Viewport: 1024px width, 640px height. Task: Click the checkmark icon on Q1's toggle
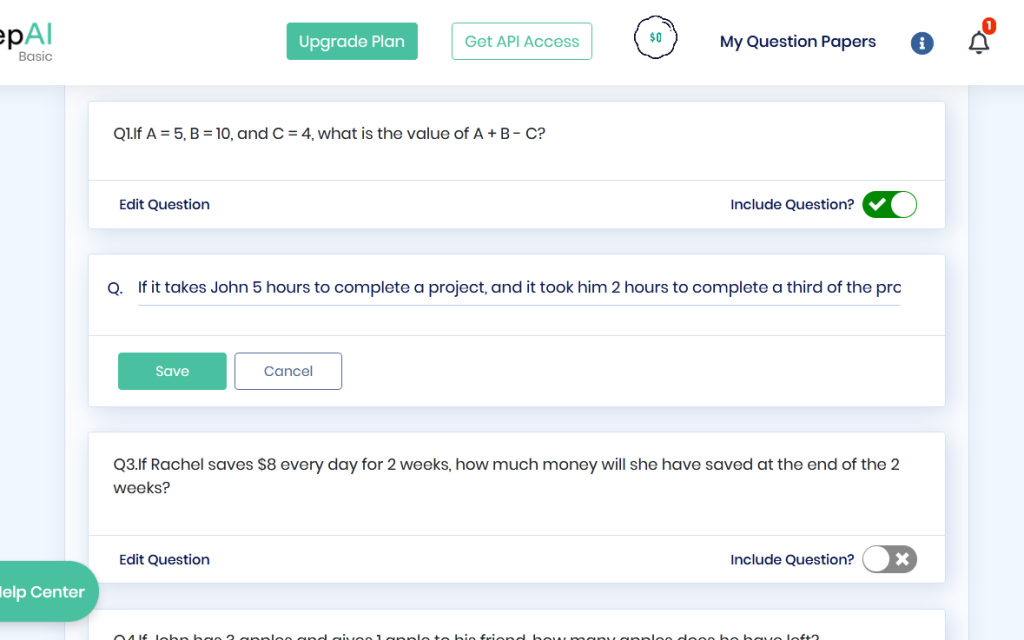click(x=875, y=204)
